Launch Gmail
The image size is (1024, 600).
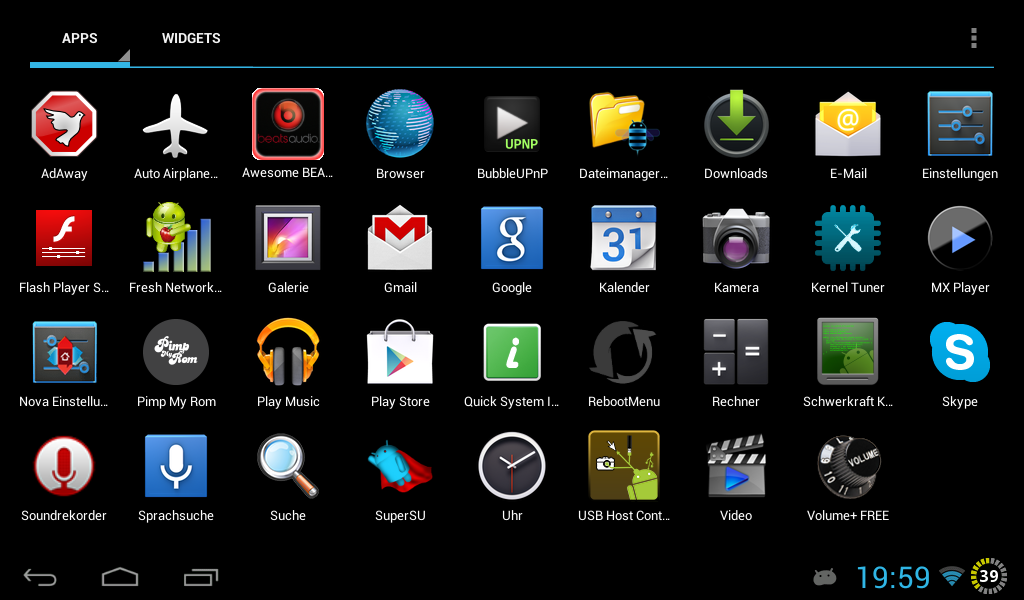click(400, 238)
